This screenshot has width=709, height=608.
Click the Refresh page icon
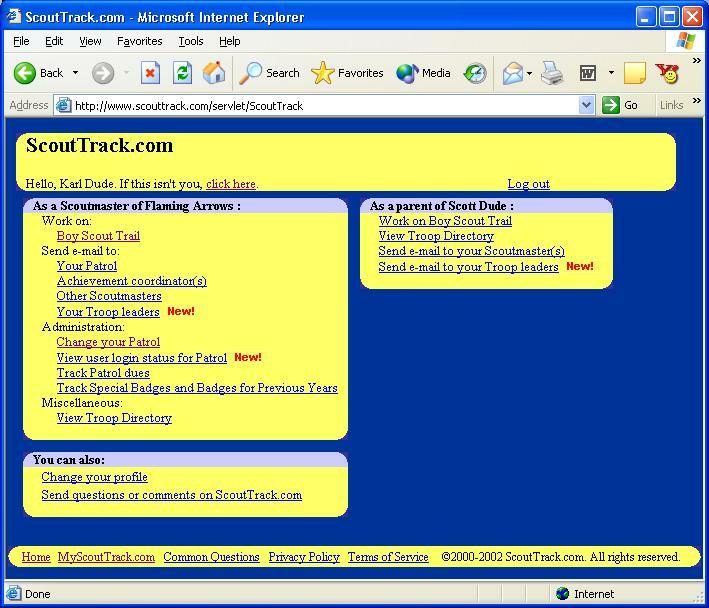tap(182, 73)
